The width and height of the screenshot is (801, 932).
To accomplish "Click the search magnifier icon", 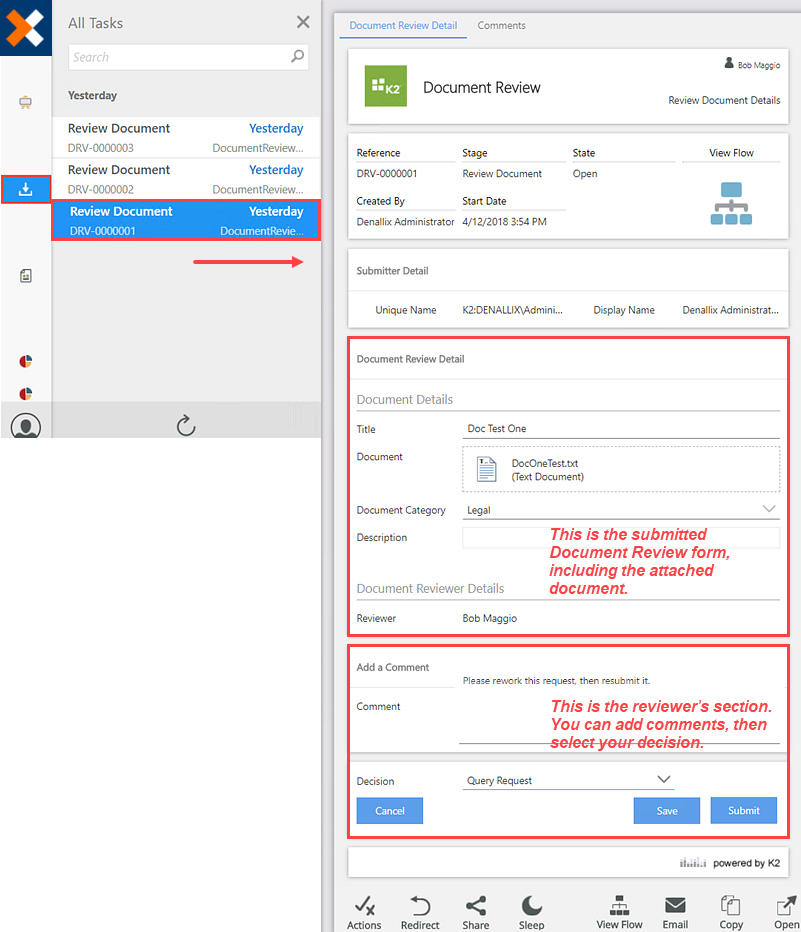I will 297,56.
